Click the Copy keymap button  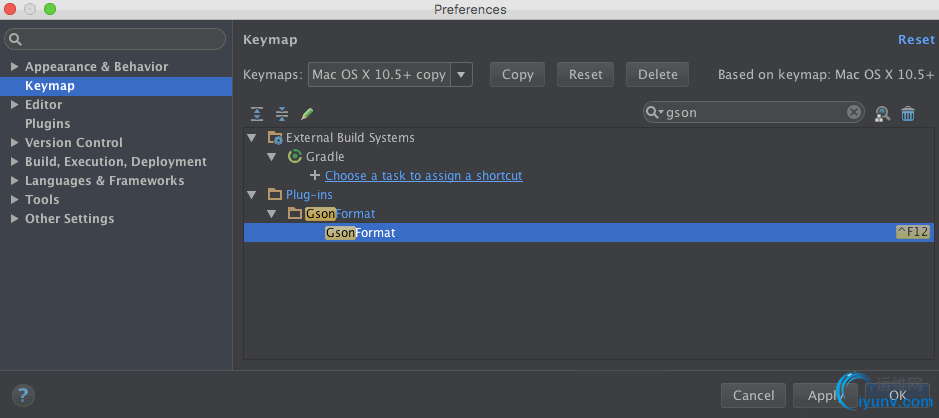point(517,74)
